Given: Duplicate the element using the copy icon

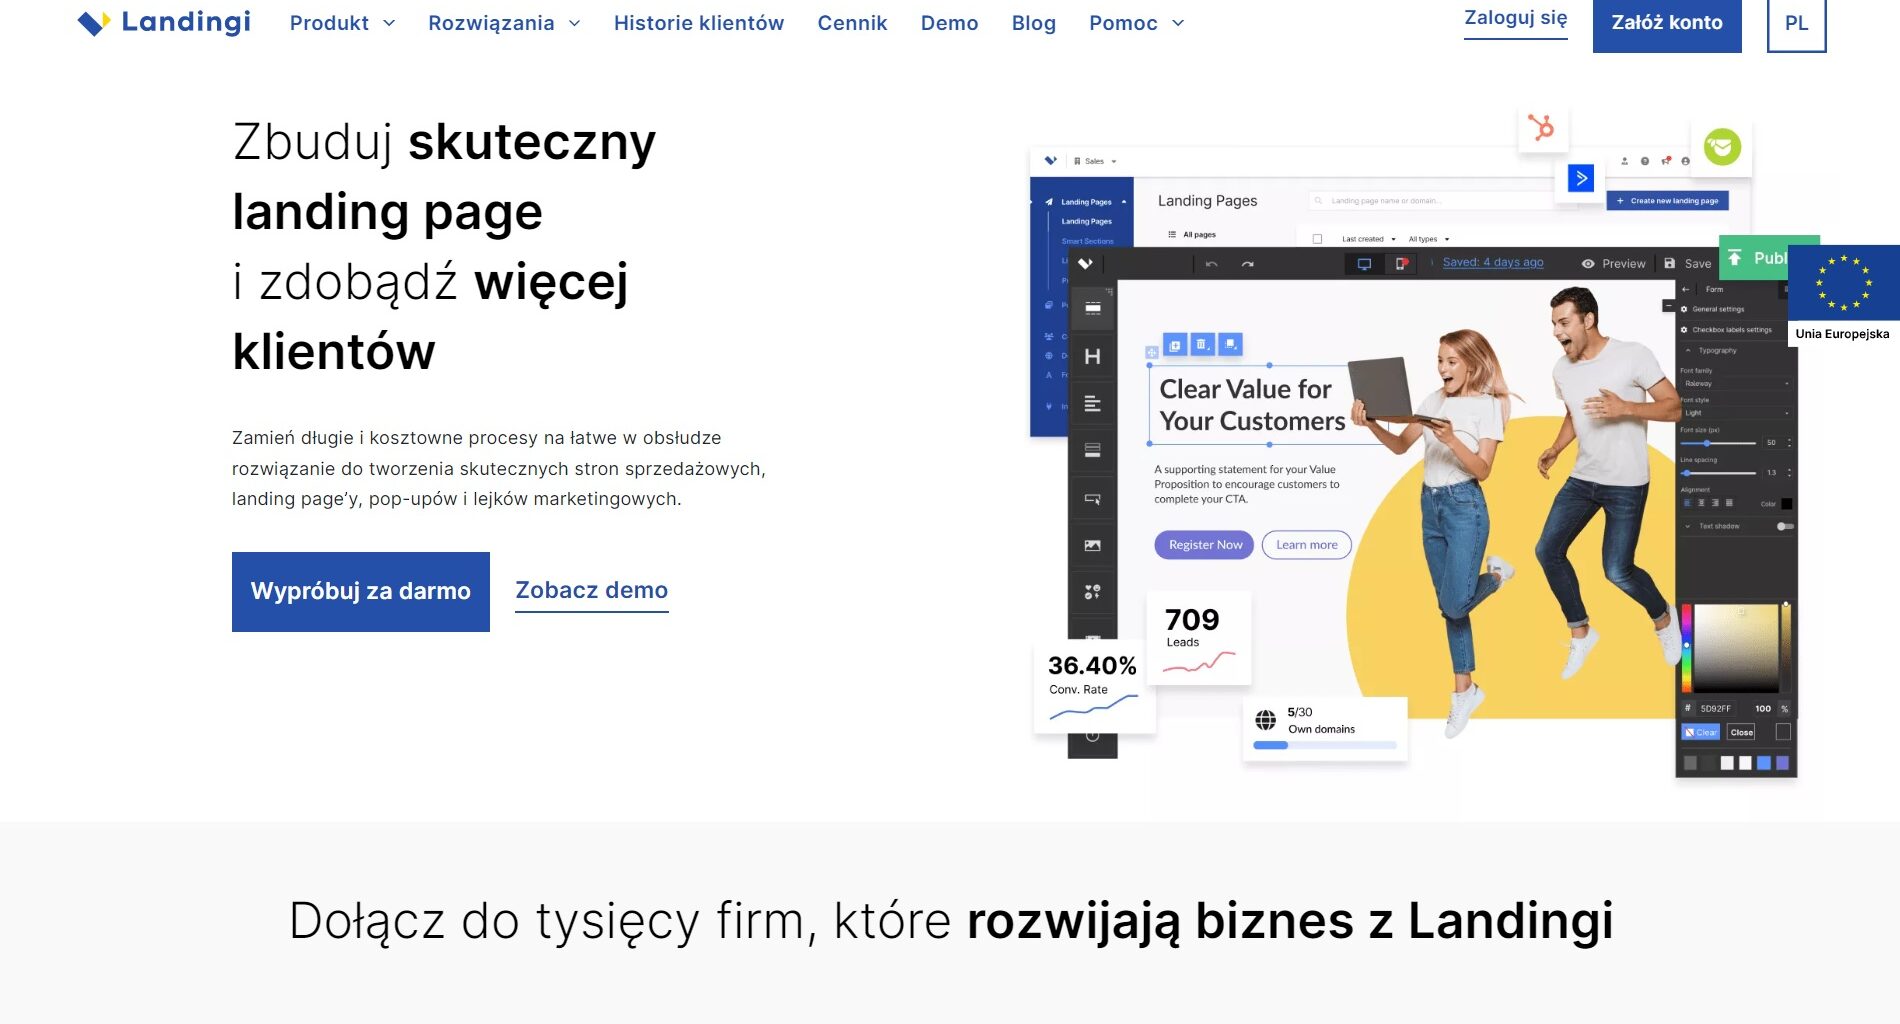Looking at the screenshot, I should (x=1174, y=346).
